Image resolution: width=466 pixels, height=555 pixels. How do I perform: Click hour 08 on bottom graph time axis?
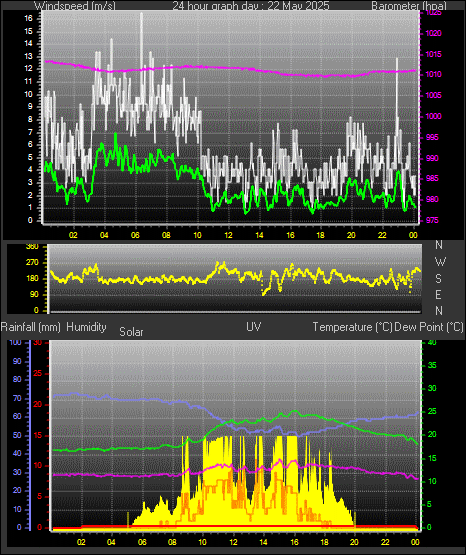[172, 542]
